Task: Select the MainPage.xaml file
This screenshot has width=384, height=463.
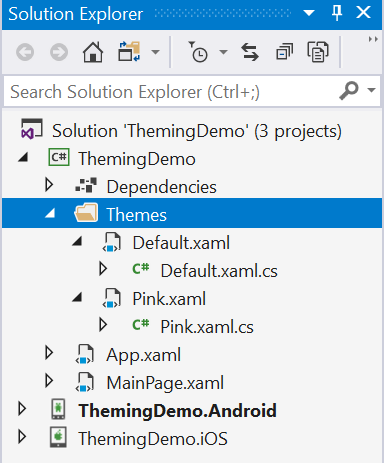Action: pyautogui.click(x=165, y=383)
